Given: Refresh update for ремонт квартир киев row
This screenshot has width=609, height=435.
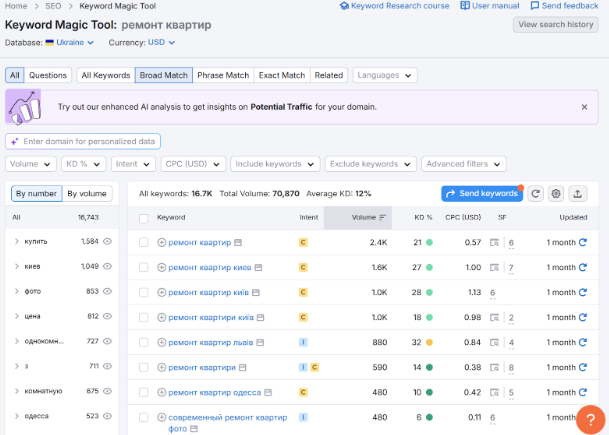Looking at the screenshot, I should pyautogui.click(x=583, y=267).
